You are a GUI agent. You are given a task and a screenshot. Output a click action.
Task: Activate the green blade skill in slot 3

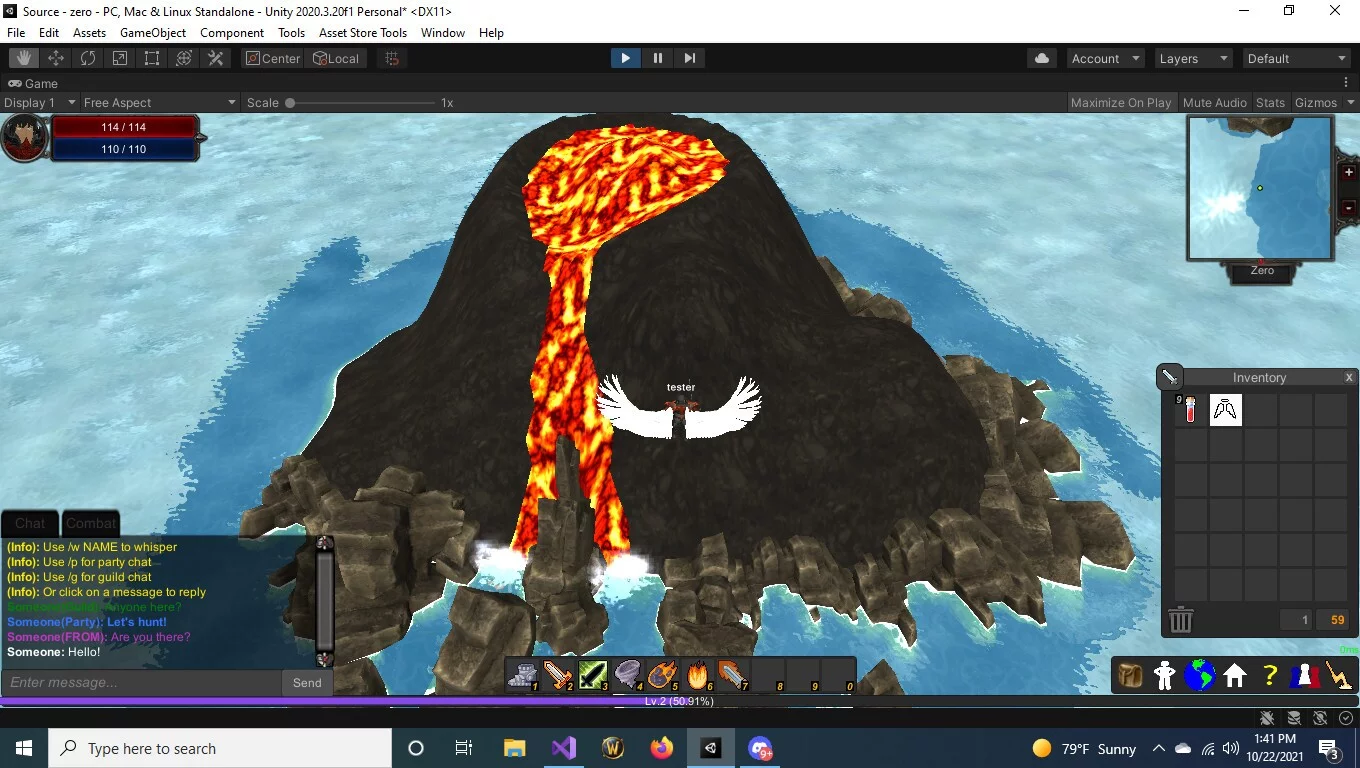(x=592, y=676)
